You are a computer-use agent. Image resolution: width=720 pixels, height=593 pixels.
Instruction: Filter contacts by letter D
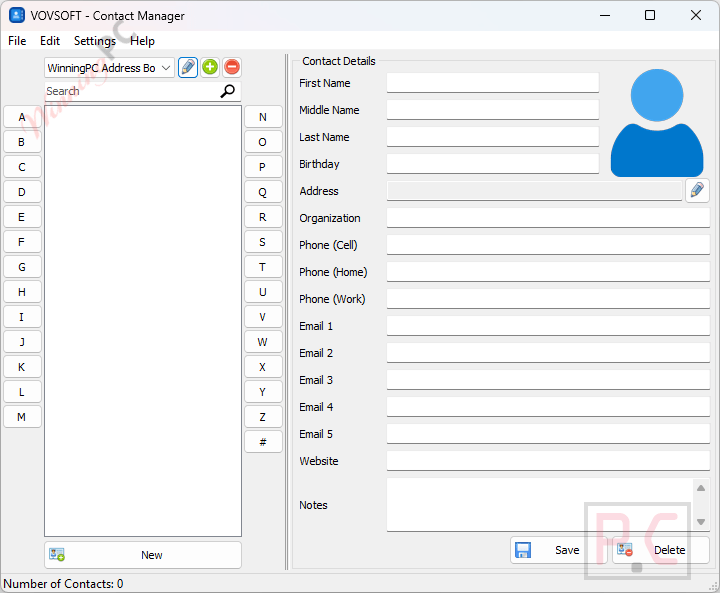(22, 192)
